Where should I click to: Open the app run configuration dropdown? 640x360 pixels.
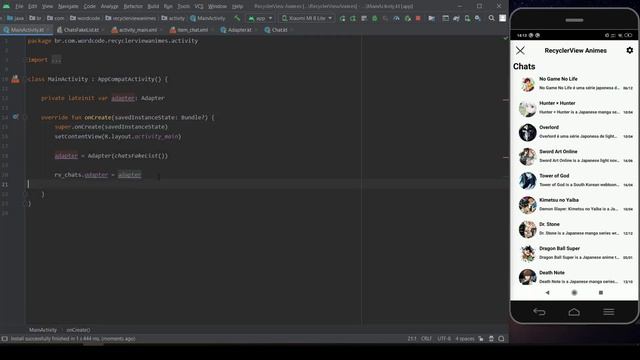260,18
